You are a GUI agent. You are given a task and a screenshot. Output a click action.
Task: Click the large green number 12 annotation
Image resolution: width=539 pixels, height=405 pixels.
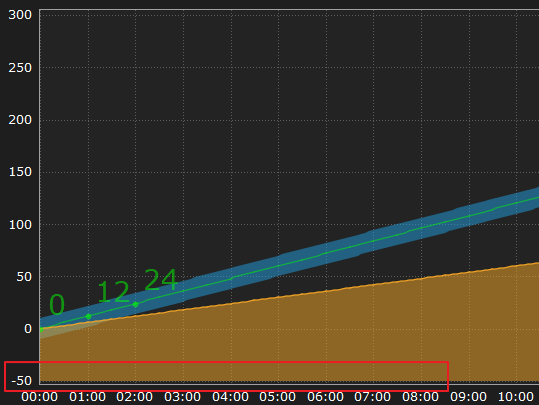click(113, 292)
